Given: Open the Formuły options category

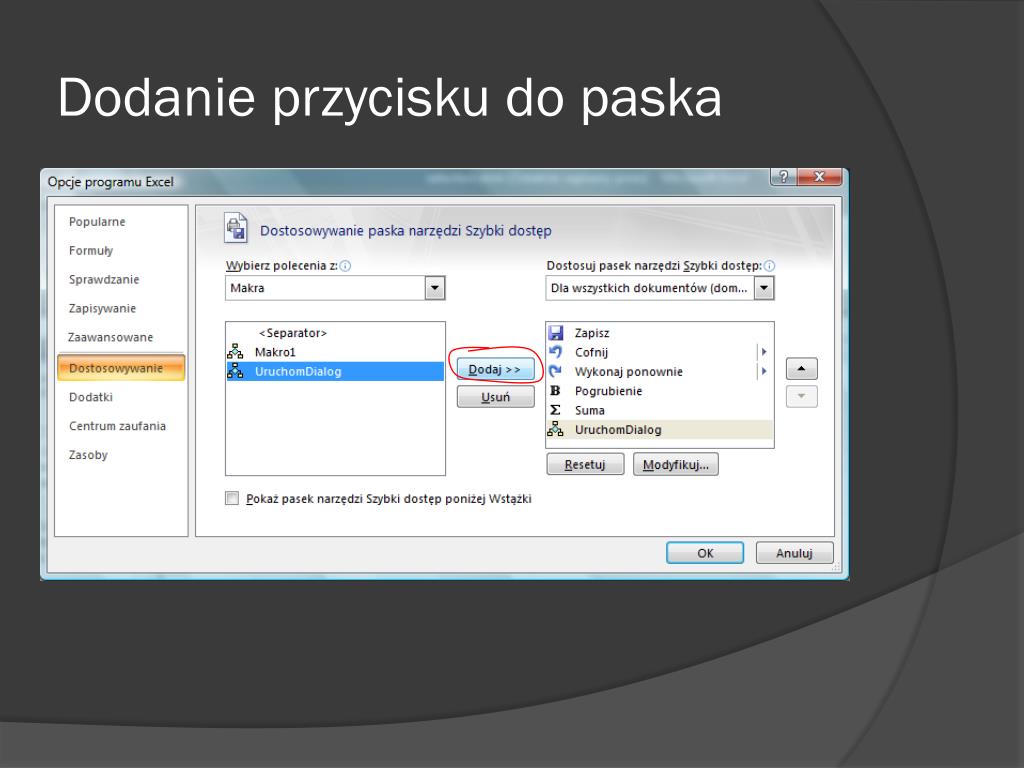Looking at the screenshot, I should 91,250.
